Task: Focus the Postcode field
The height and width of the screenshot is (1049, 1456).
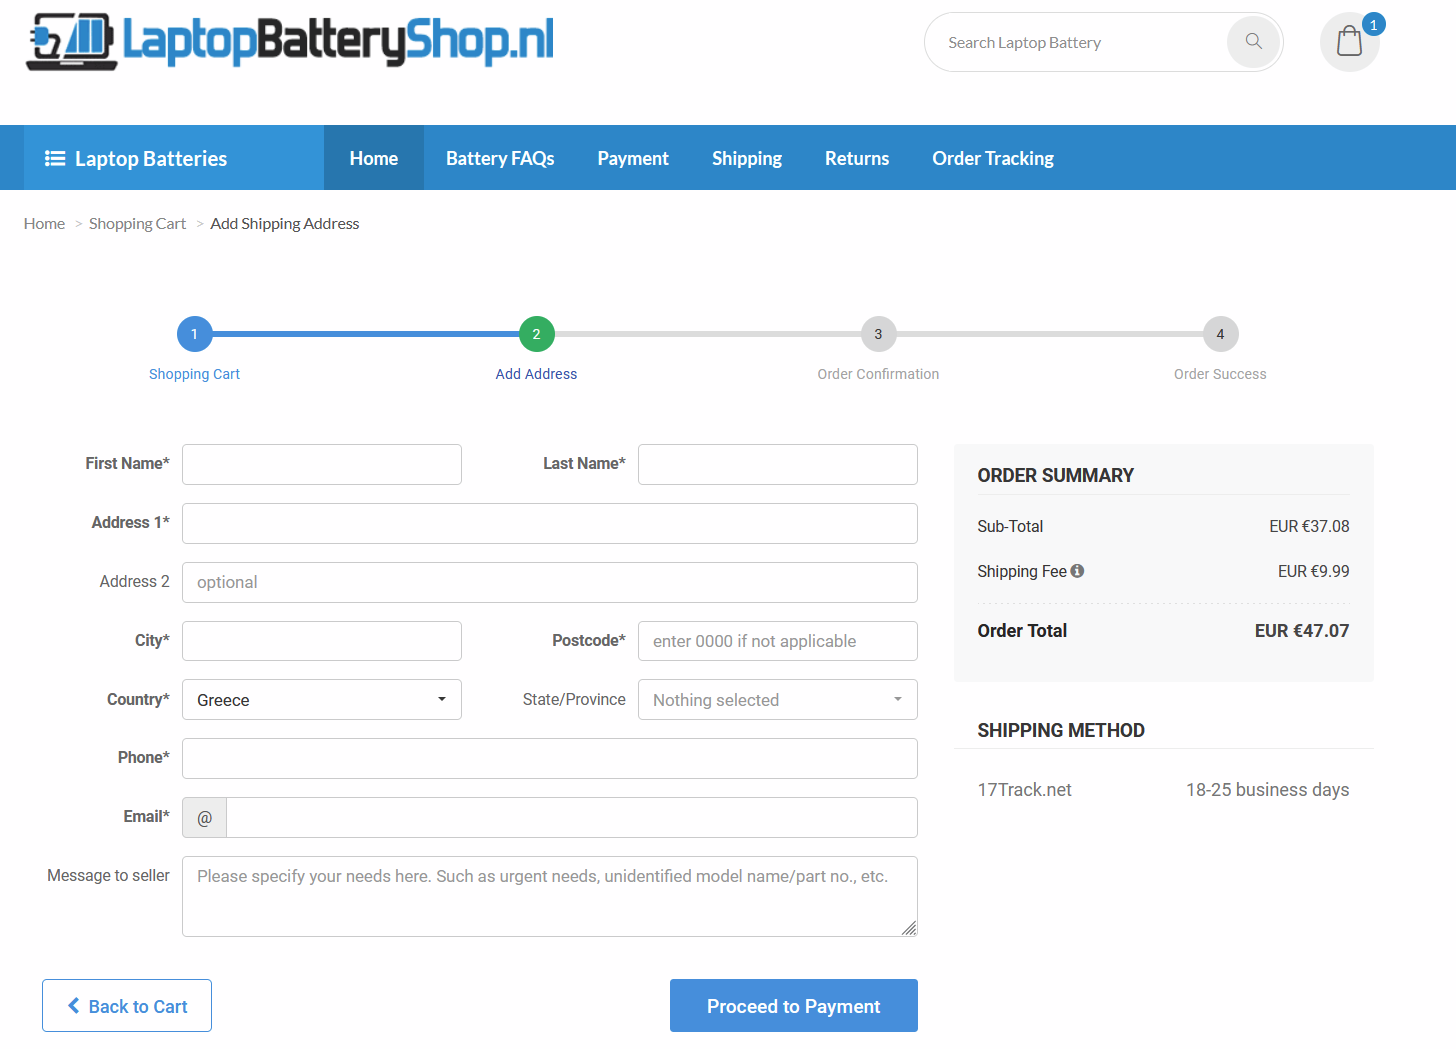Action: coord(778,641)
